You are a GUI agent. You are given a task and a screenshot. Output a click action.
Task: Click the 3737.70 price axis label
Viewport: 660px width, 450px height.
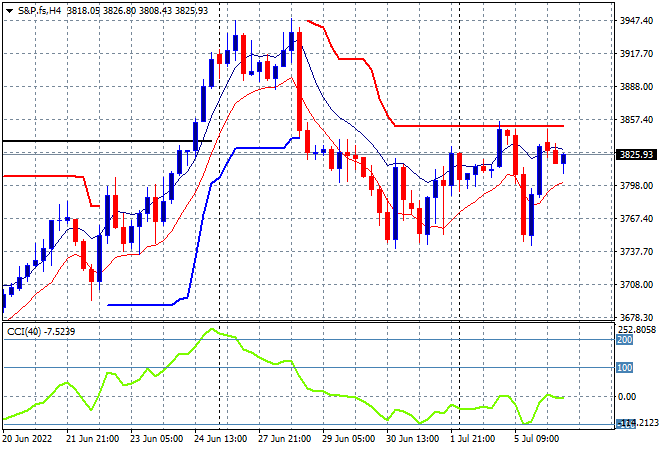point(636,252)
